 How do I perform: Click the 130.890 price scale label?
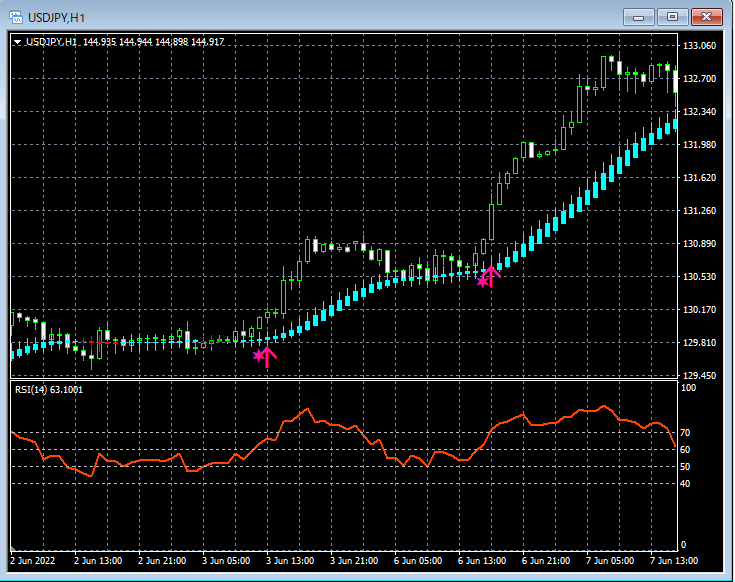(699, 244)
